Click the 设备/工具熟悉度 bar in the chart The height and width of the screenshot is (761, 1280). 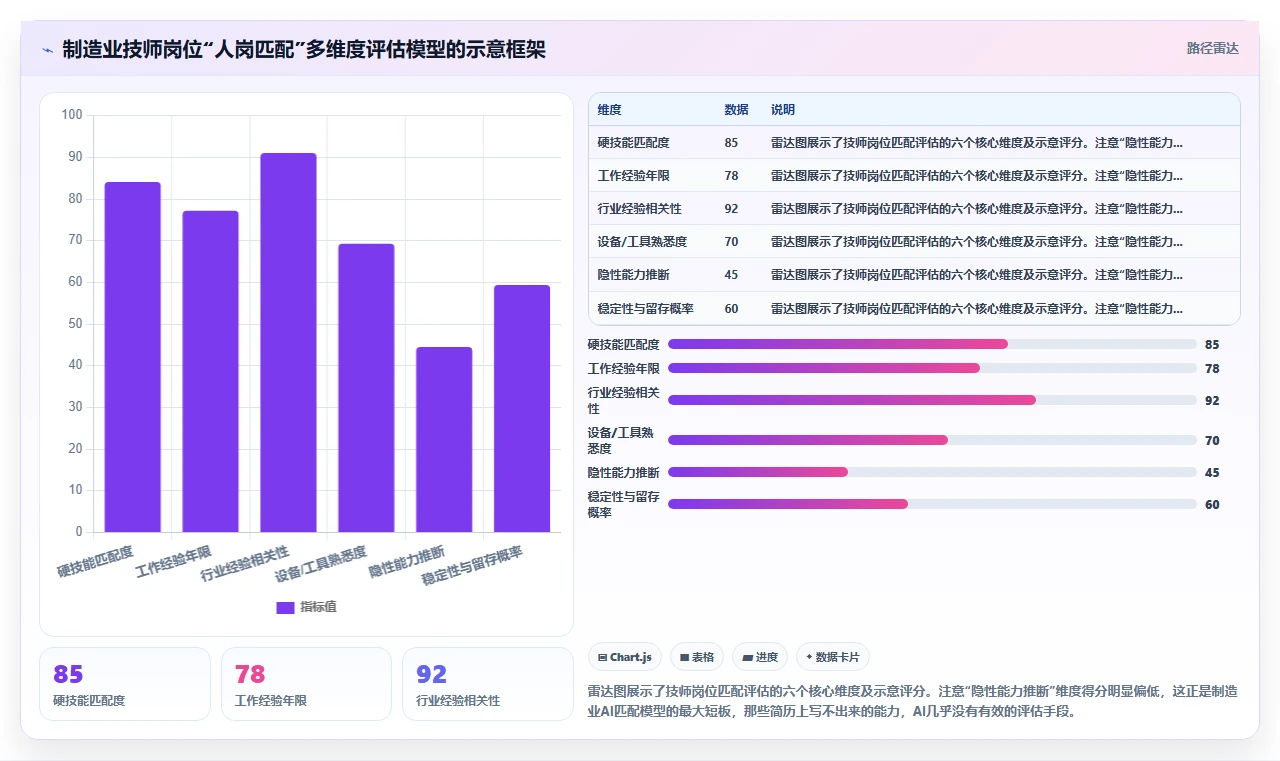(x=366, y=388)
